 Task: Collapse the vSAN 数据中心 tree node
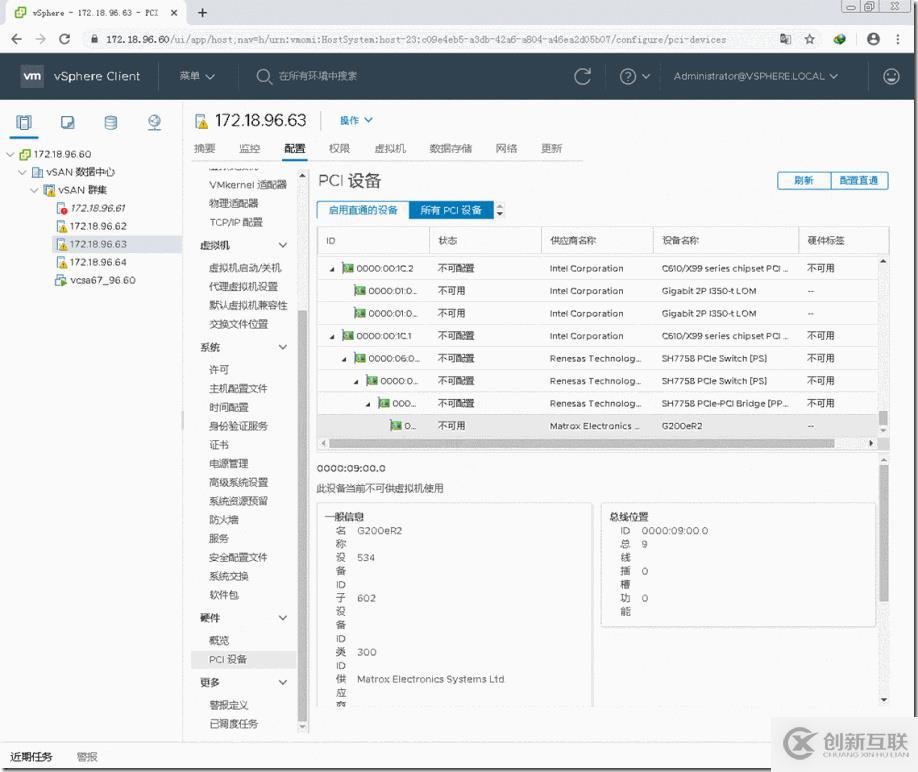coord(22,172)
